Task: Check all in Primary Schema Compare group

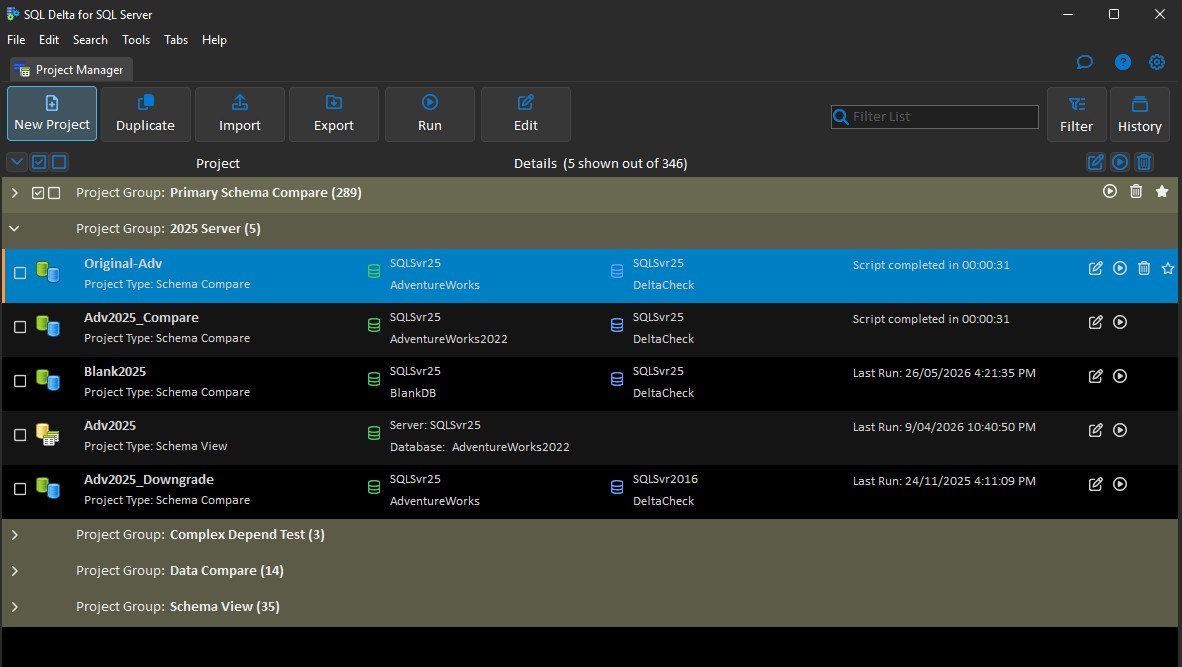Action: click(38, 193)
